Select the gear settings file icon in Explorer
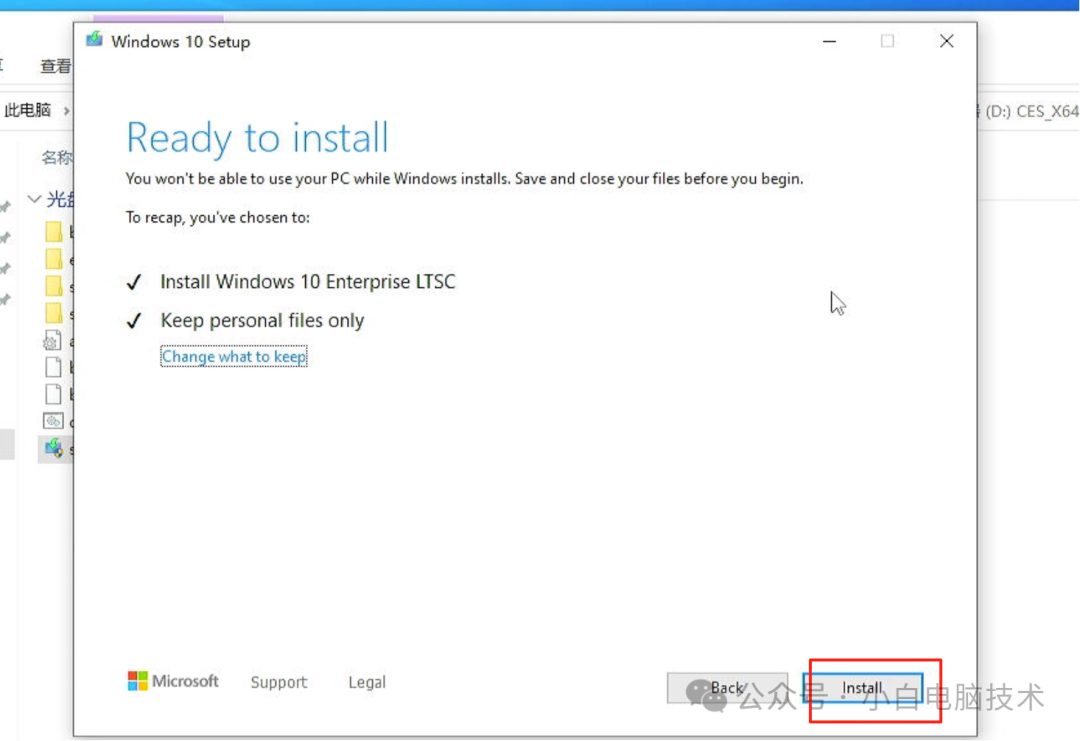1080x741 pixels. 52,340
